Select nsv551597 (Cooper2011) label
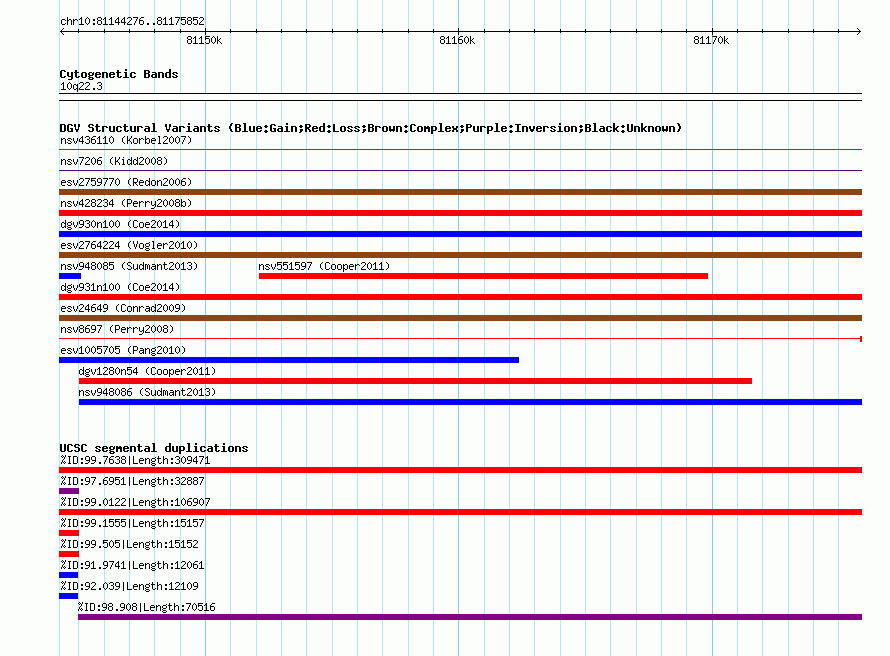 [x=324, y=266]
